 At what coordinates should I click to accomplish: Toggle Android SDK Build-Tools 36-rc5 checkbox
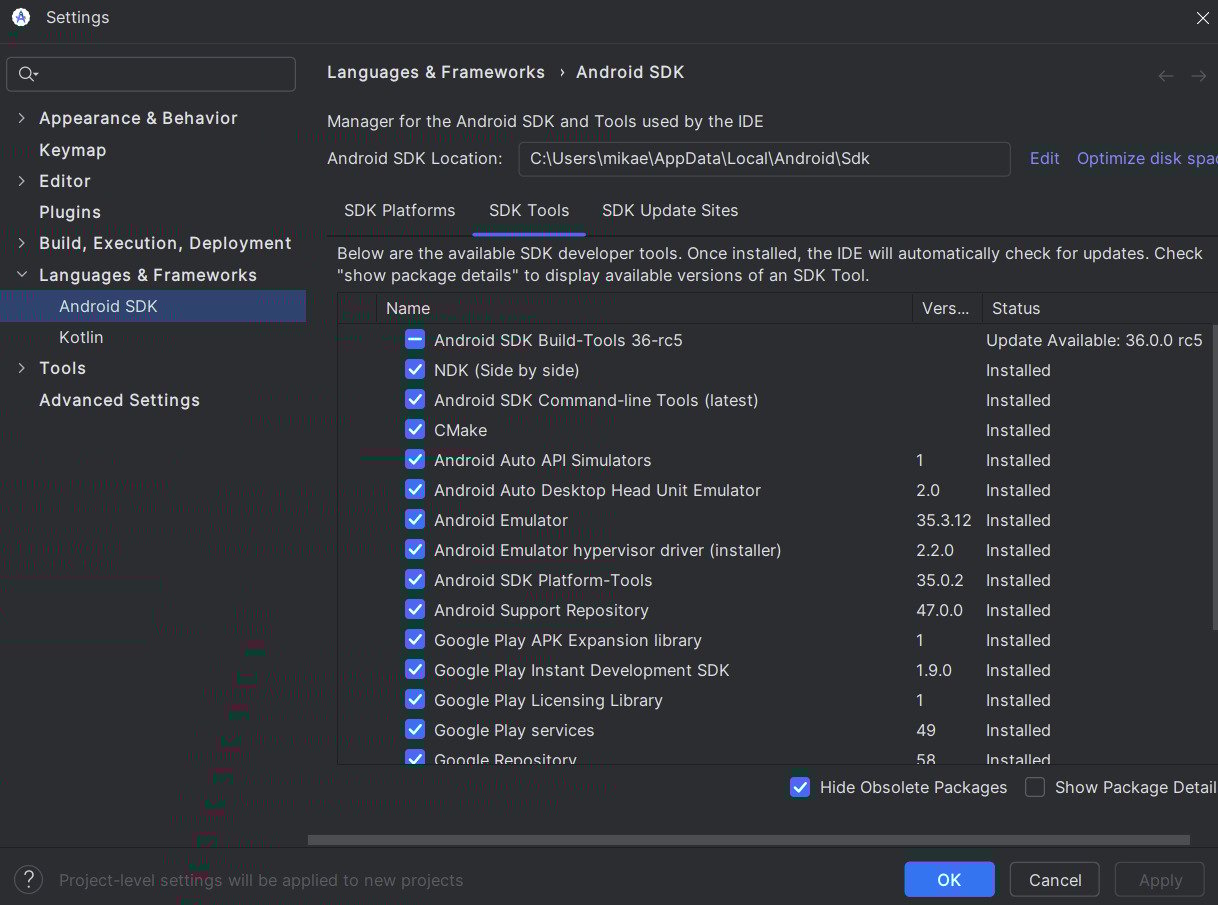pos(415,340)
